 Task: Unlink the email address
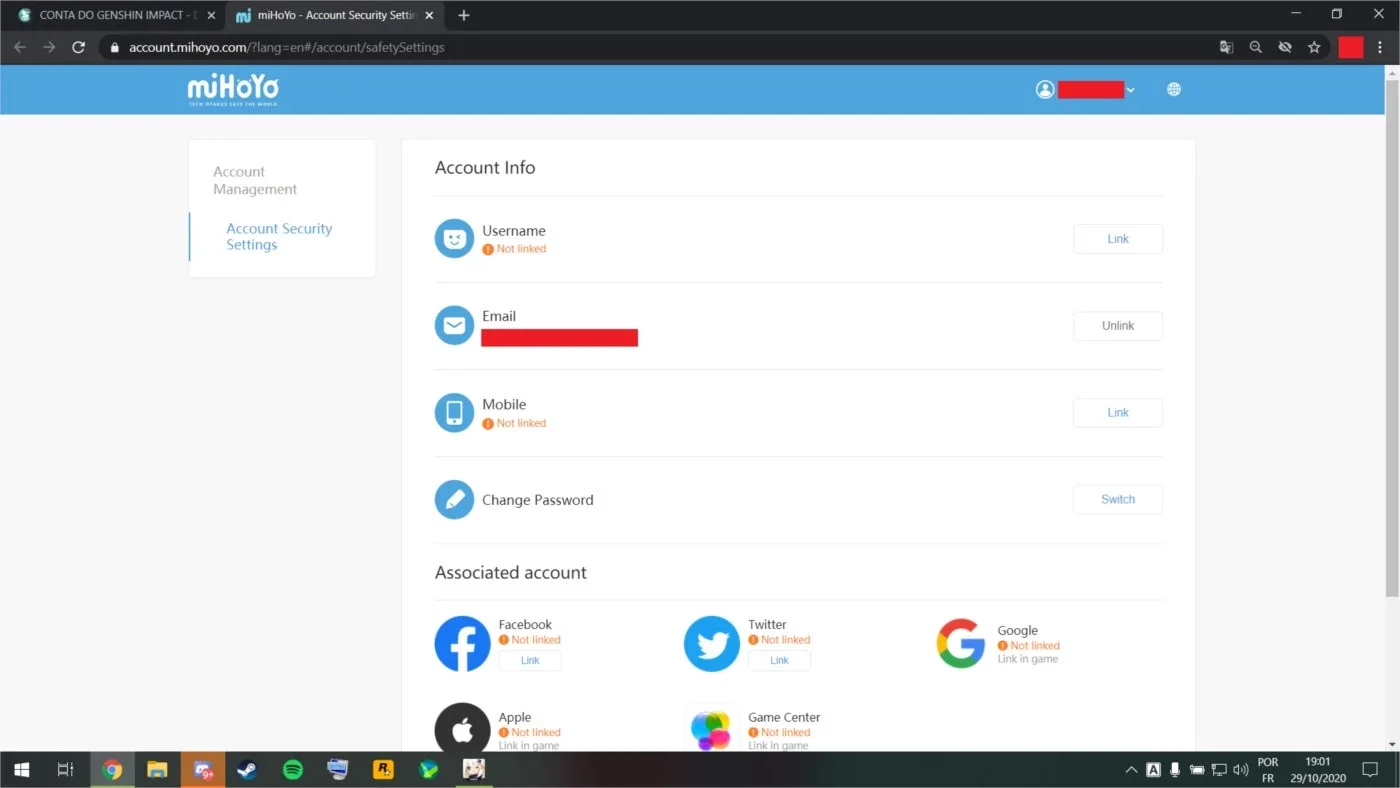1118,326
